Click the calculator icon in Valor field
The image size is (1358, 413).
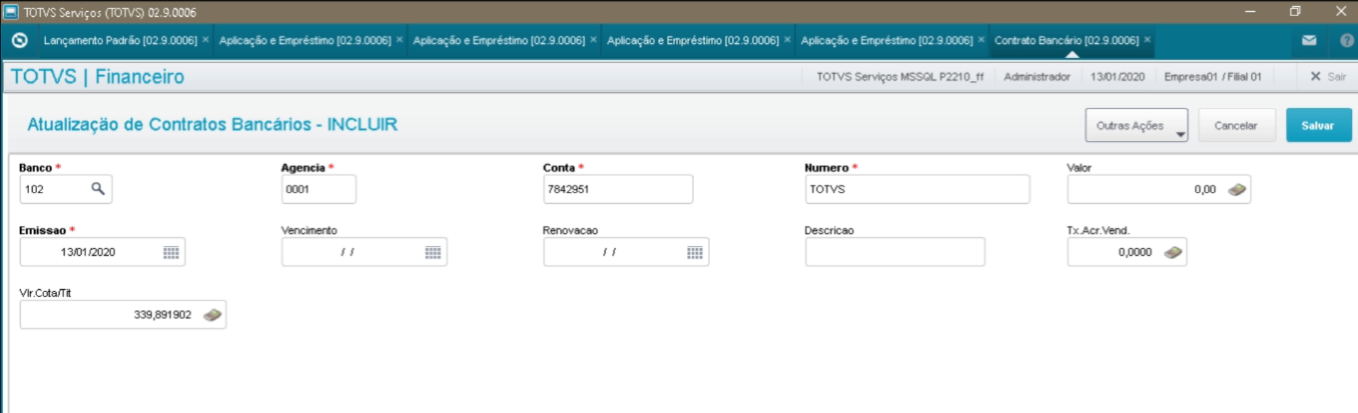click(x=1237, y=189)
